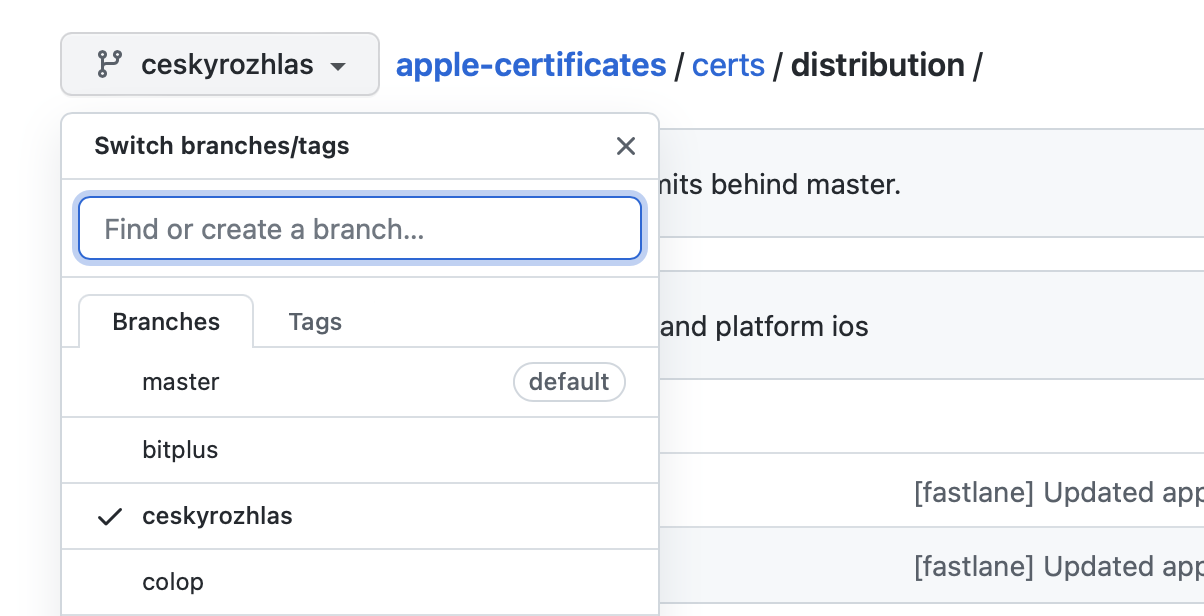Click the 'default' badge next to master
The image size is (1204, 616).
(x=569, y=382)
